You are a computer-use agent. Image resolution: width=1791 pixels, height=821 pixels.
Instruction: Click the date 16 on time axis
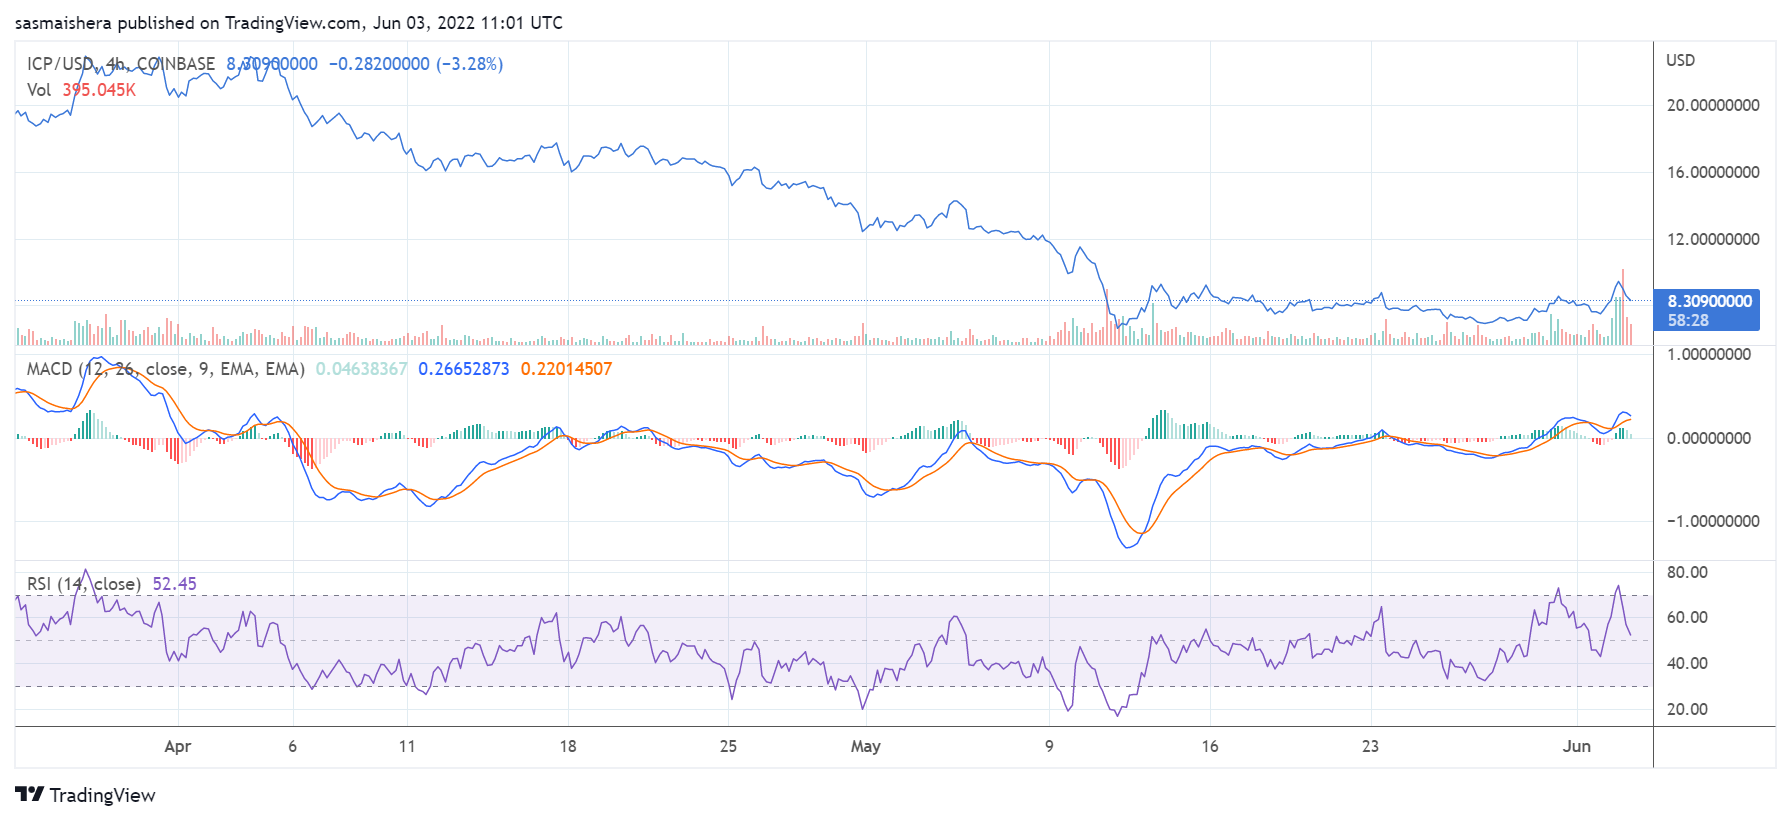(x=1210, y=746)
